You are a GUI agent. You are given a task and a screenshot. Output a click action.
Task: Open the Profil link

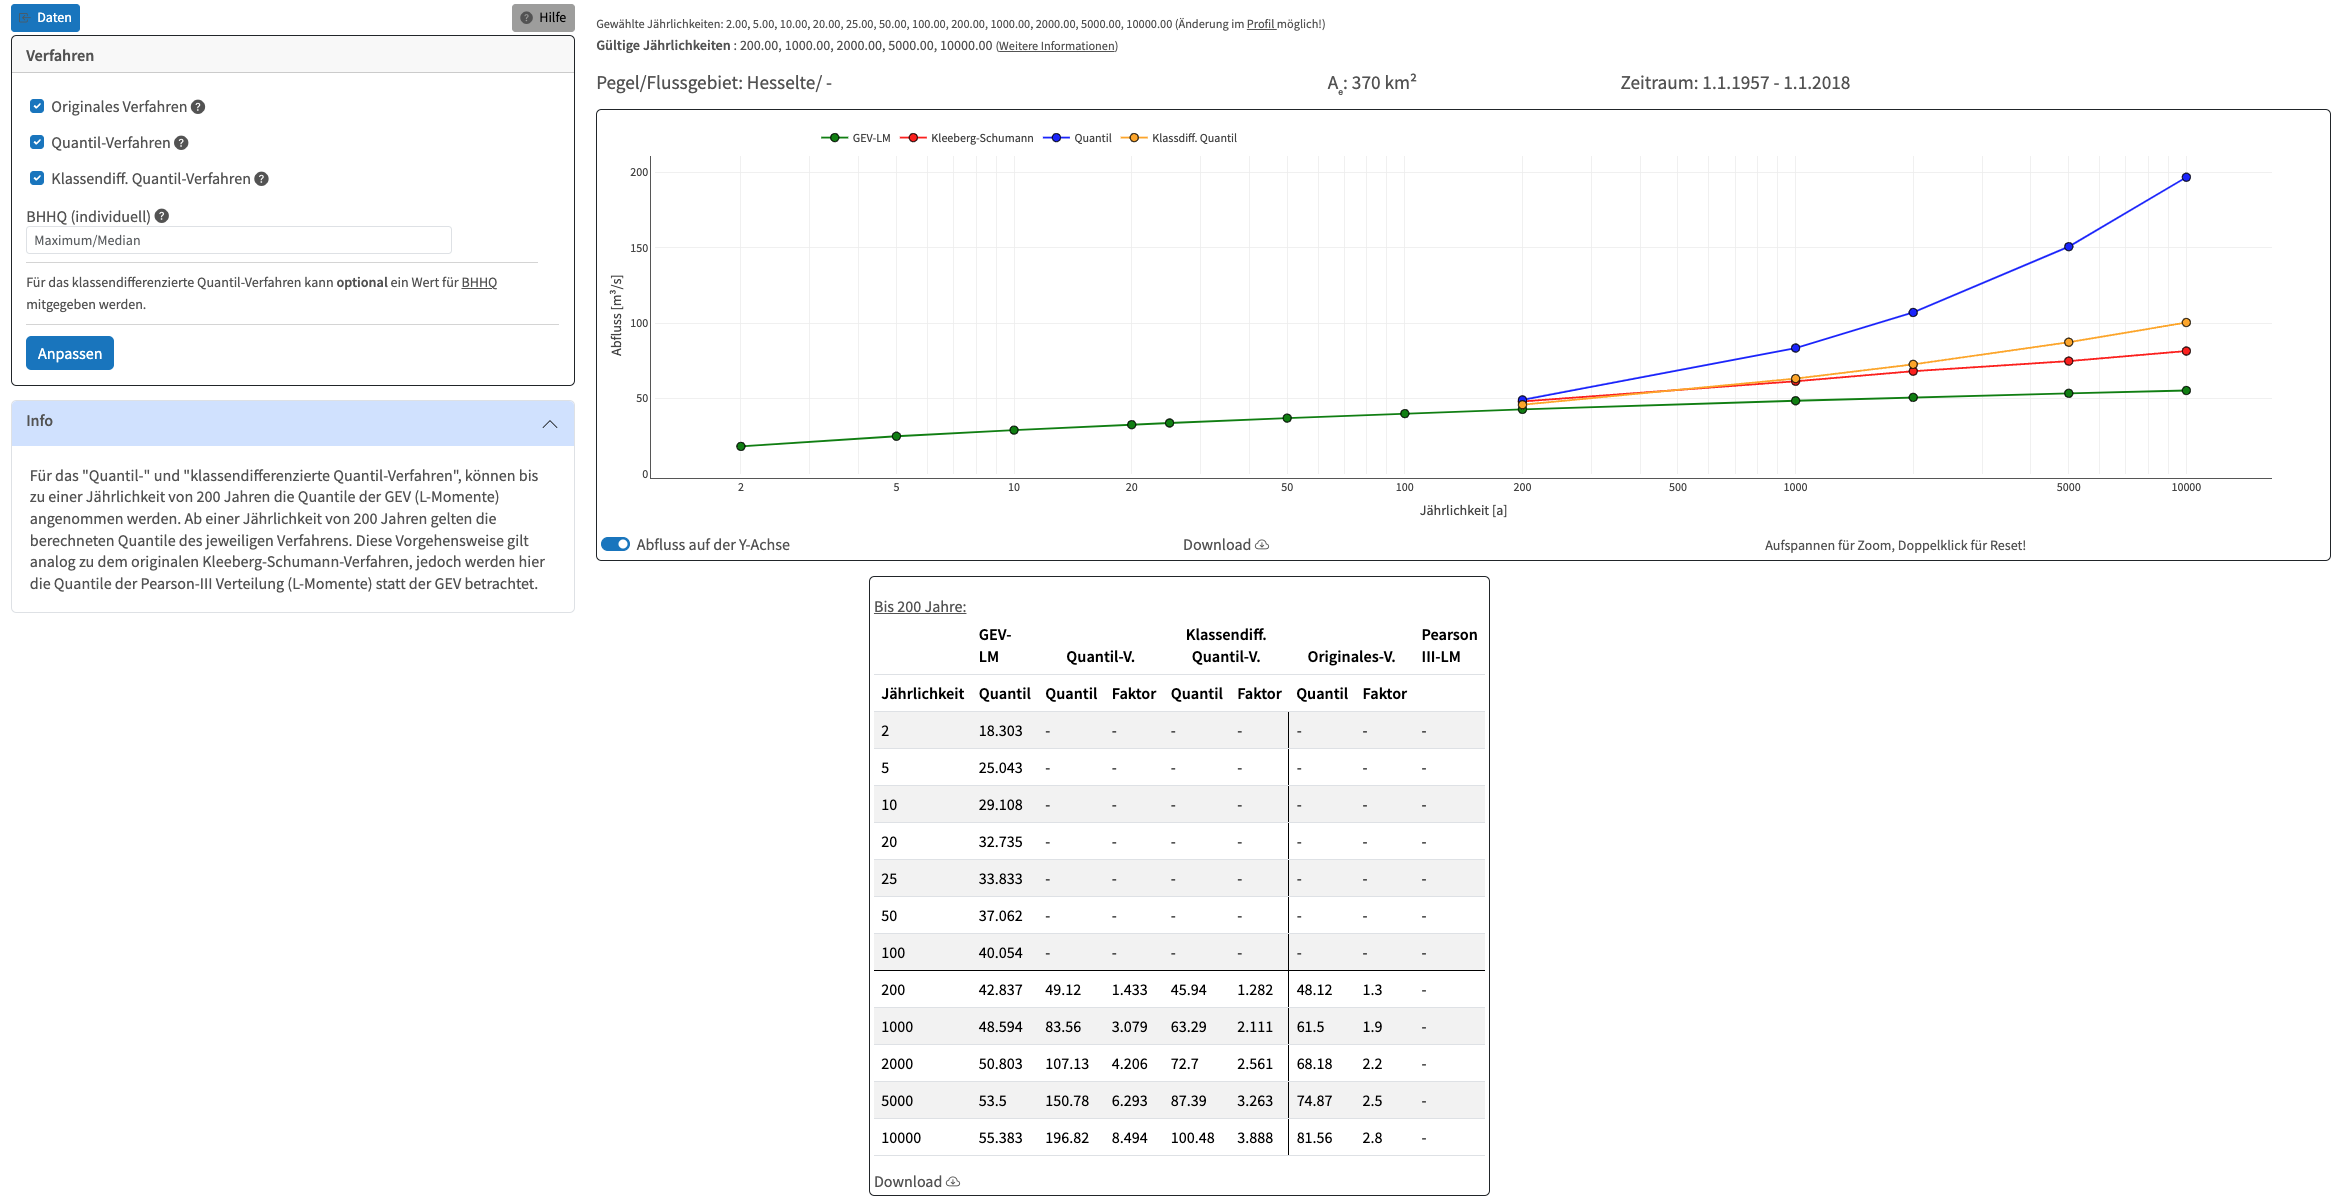(x=1260, y=24)
